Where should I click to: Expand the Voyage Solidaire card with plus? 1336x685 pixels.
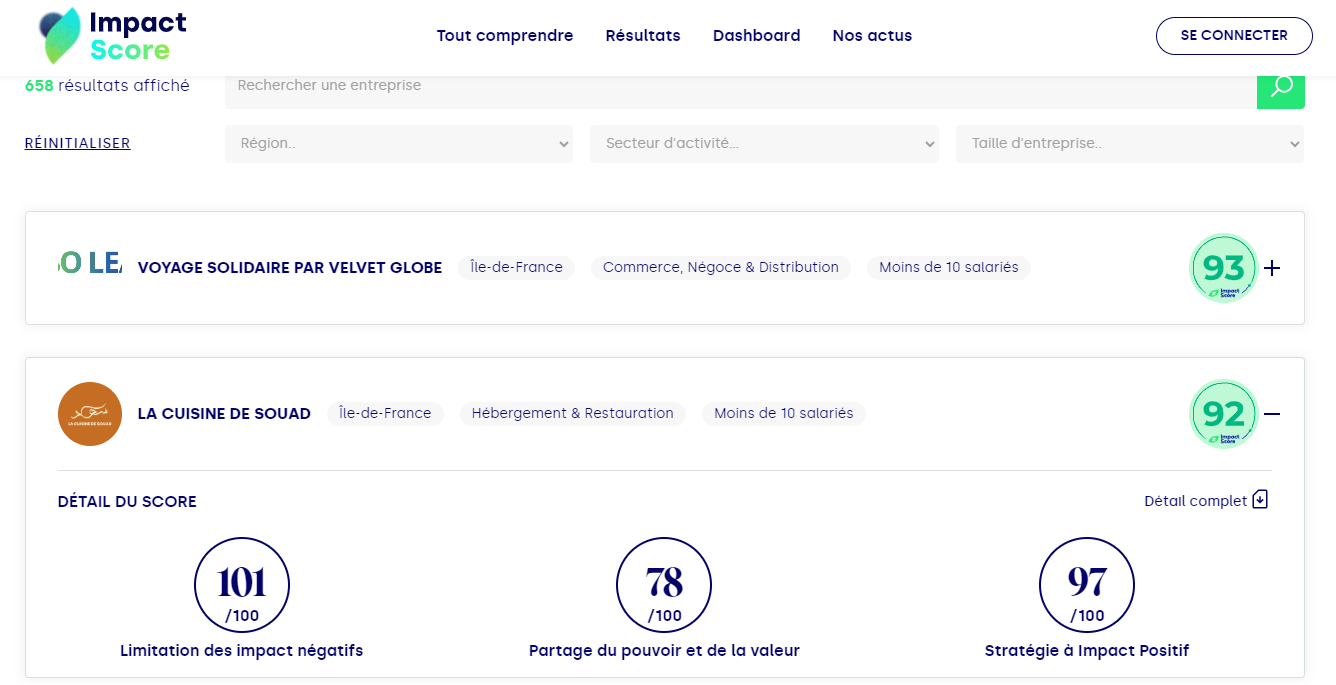(x=1272, y=268)
